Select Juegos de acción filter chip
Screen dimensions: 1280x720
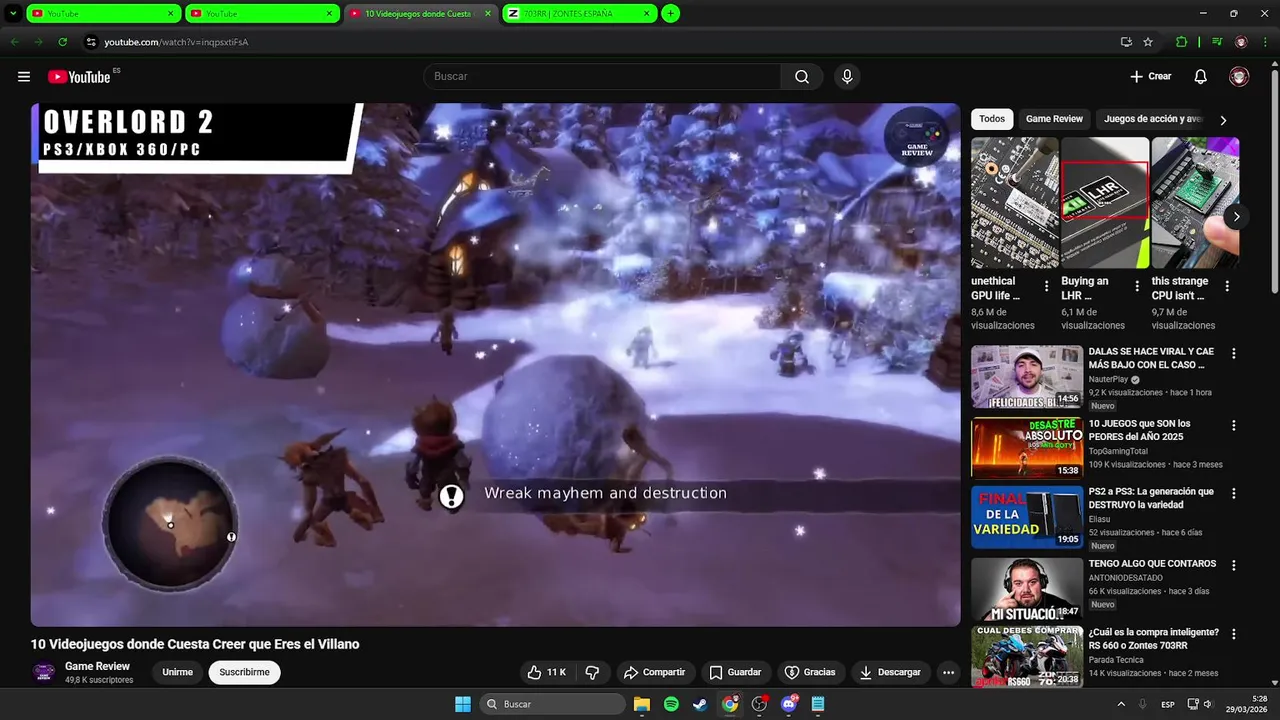tap(1152, 119)
